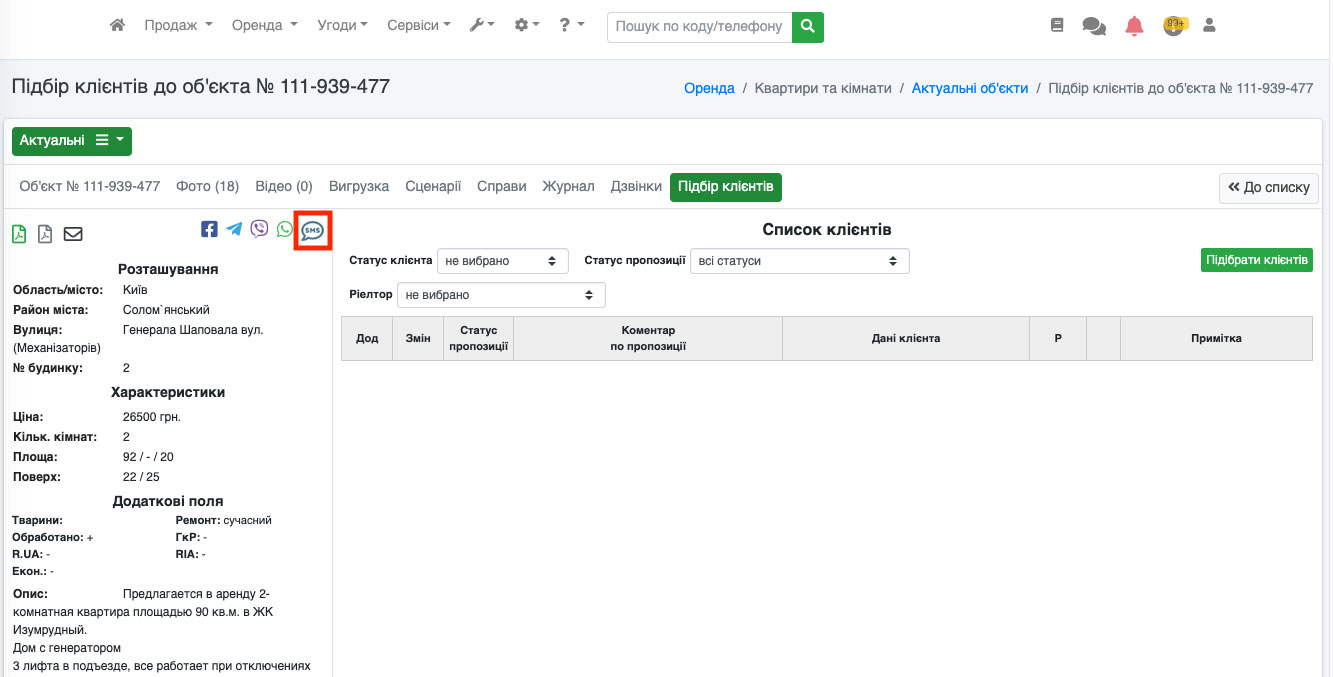Go to home page via house icon
Viewport: 1333px width, 677px height.
click(x=117, y=25)
